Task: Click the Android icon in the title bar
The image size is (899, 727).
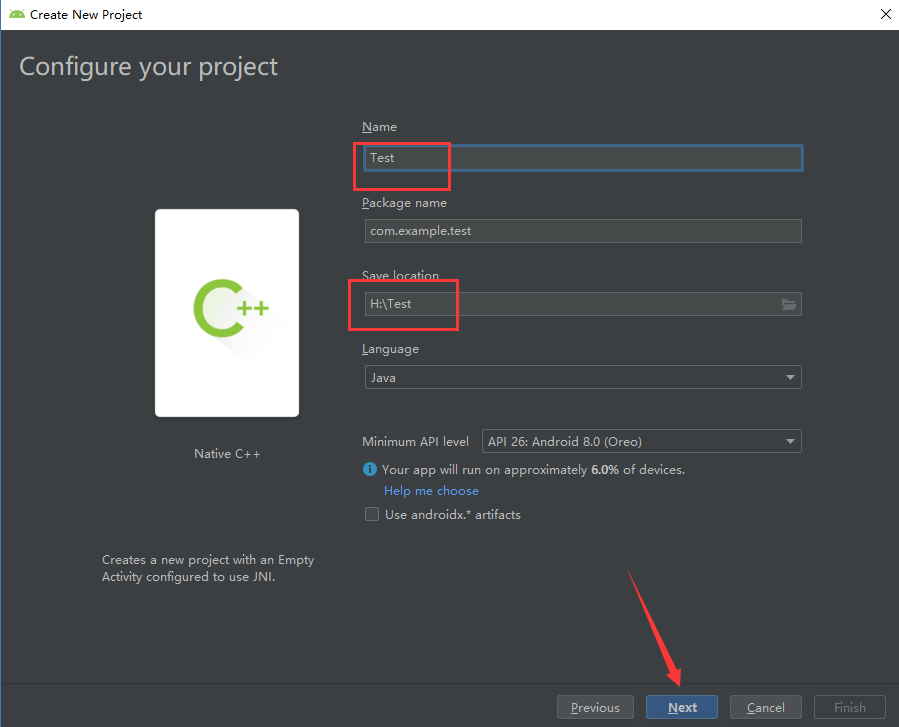Action: click(17, 14)
